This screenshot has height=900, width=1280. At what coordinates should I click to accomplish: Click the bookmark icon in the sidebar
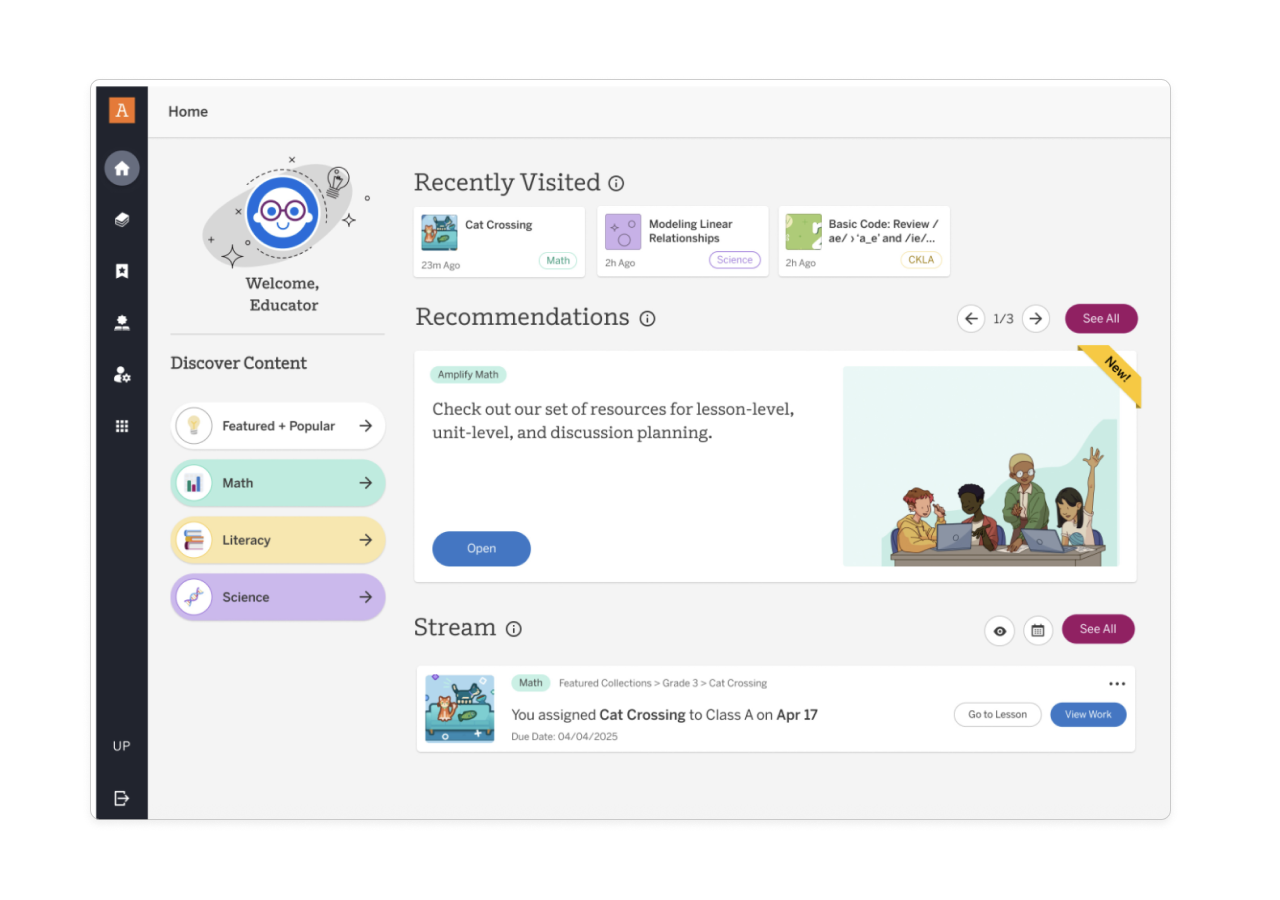point(122,271)
